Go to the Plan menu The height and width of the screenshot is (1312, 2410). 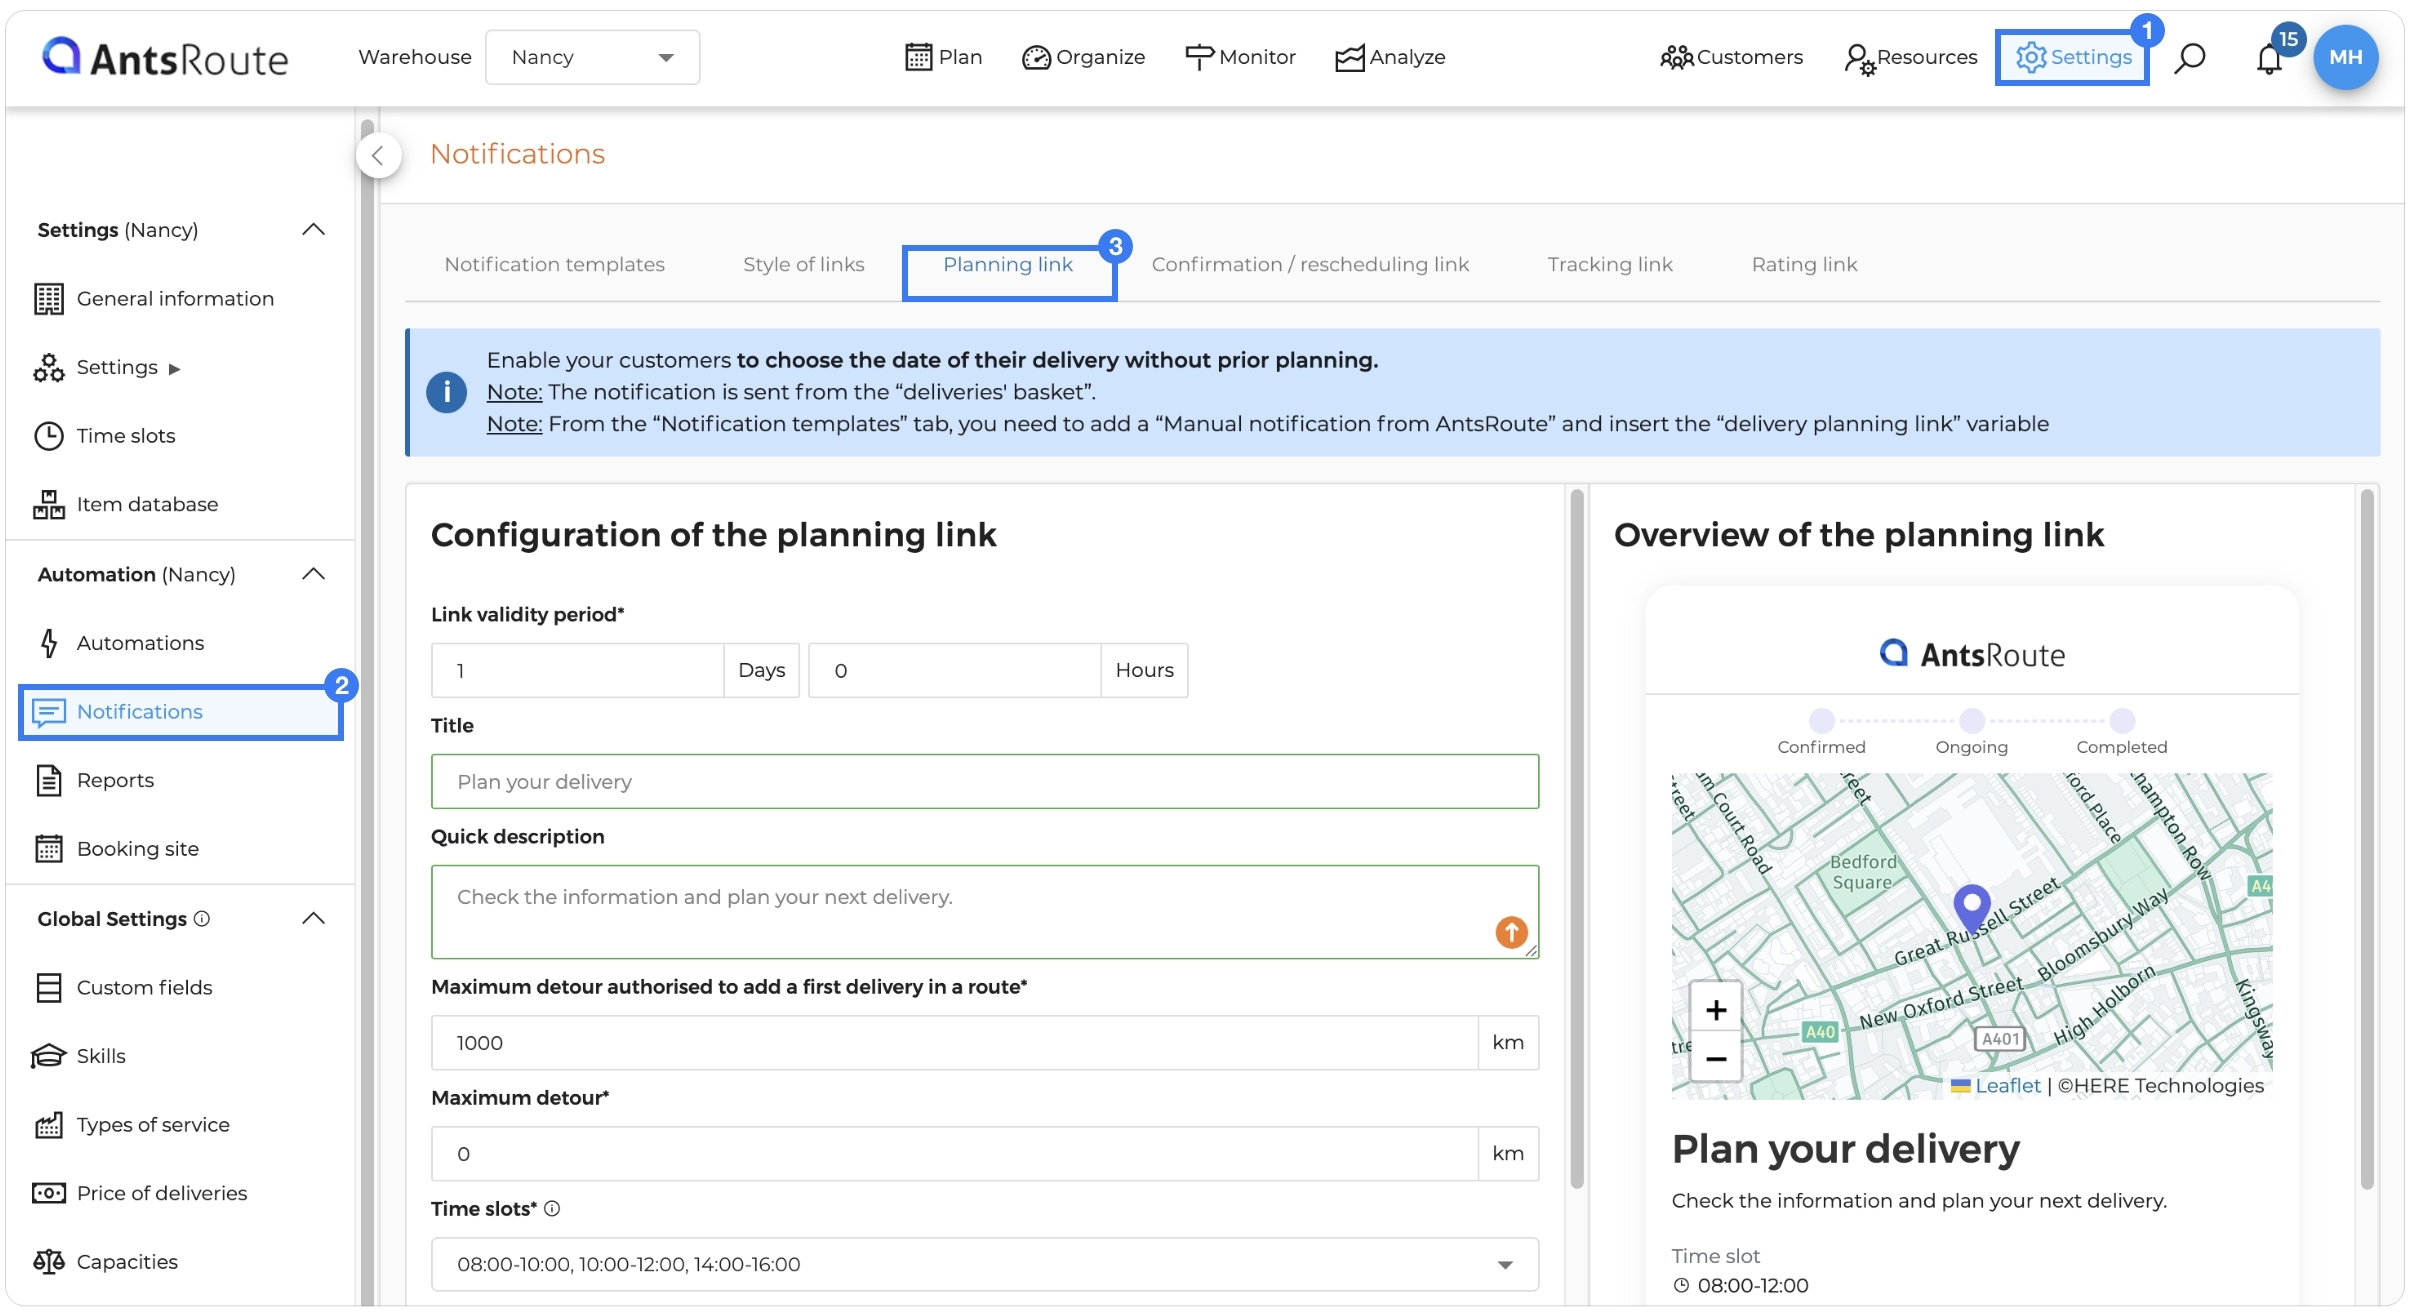tap(943, 57)
